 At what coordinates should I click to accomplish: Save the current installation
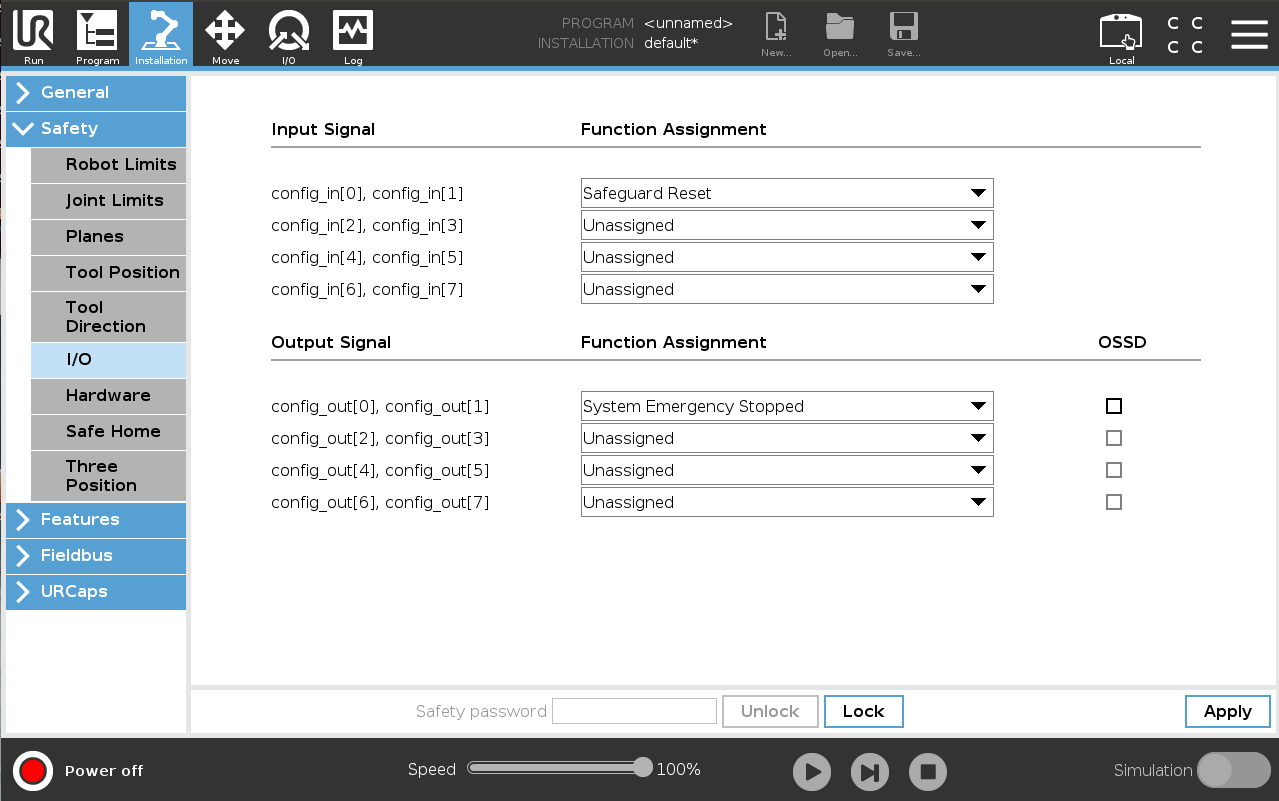[x=903, y=35]
